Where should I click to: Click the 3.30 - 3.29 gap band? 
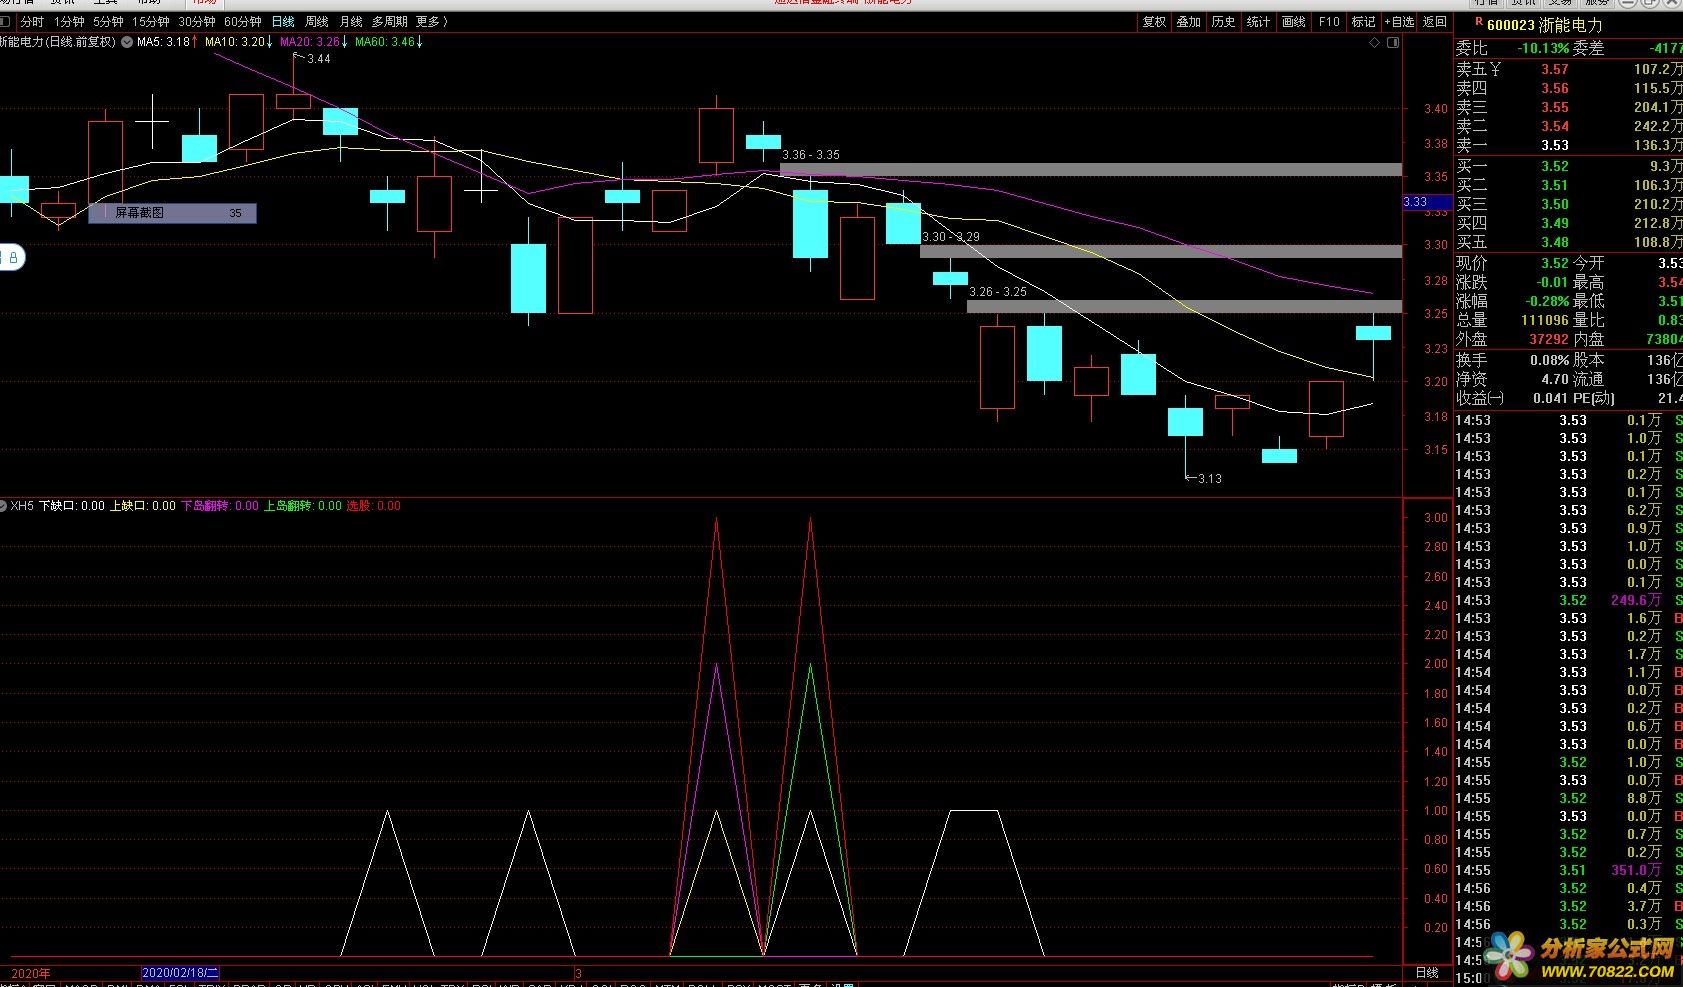[1160, 251]
